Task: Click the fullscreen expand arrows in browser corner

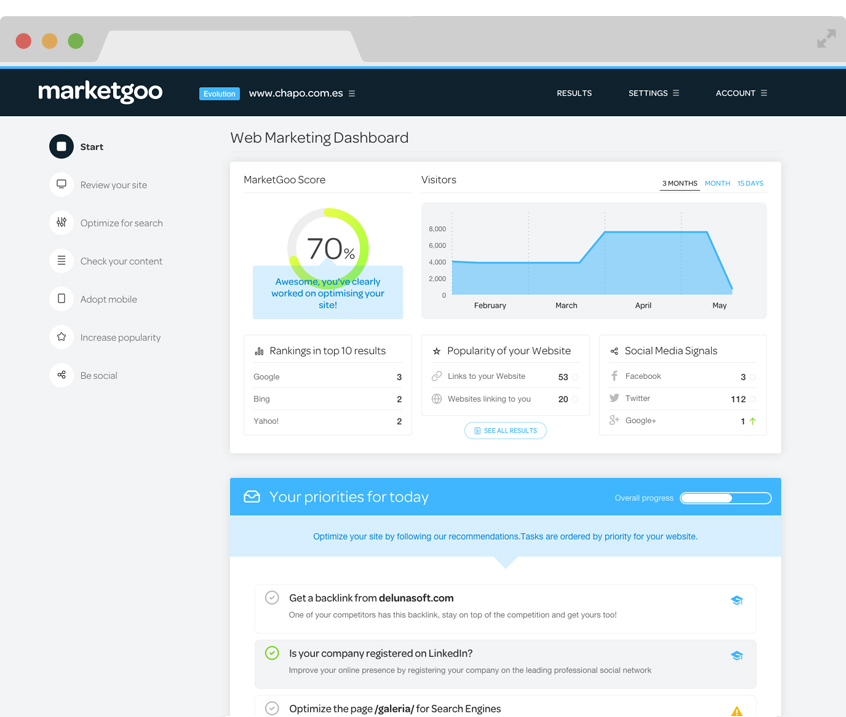Action: click(x=826, y=39)
